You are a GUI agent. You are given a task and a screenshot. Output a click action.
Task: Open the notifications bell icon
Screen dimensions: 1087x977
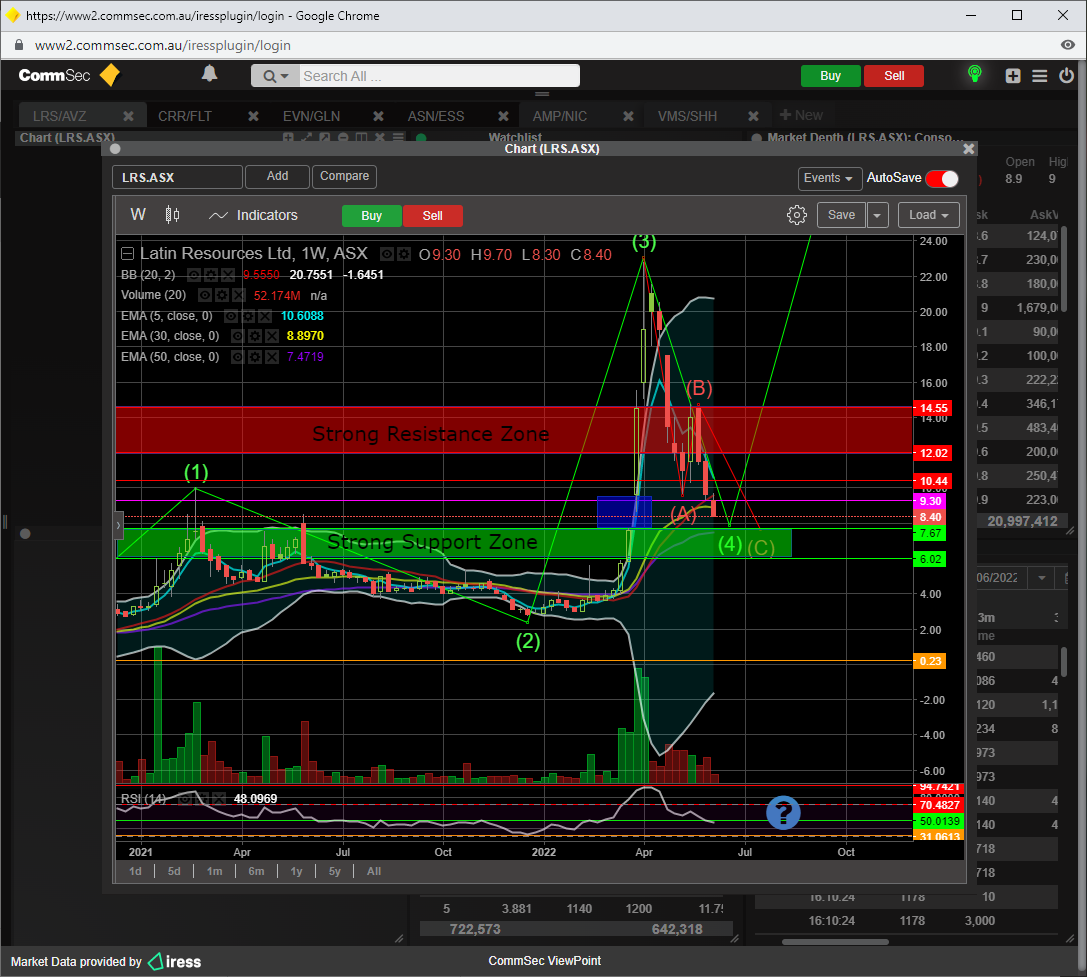pyautogui.click(x=210, y=74)
